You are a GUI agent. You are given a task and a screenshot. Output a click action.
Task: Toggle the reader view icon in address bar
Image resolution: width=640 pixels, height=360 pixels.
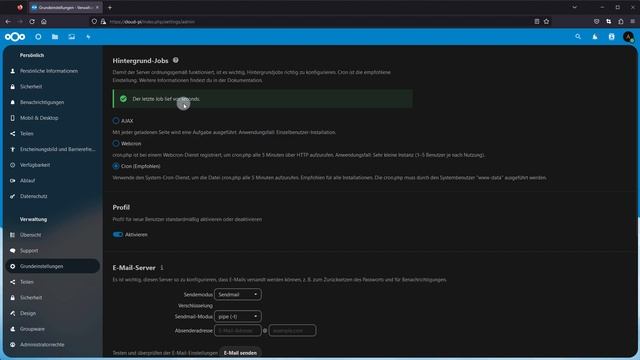(x=537, y=22)
